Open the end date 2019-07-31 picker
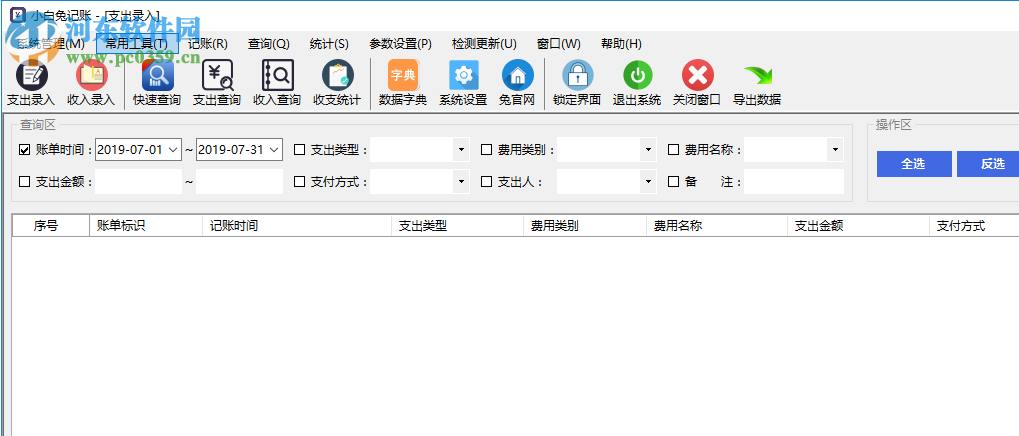 tap(275, 149)
